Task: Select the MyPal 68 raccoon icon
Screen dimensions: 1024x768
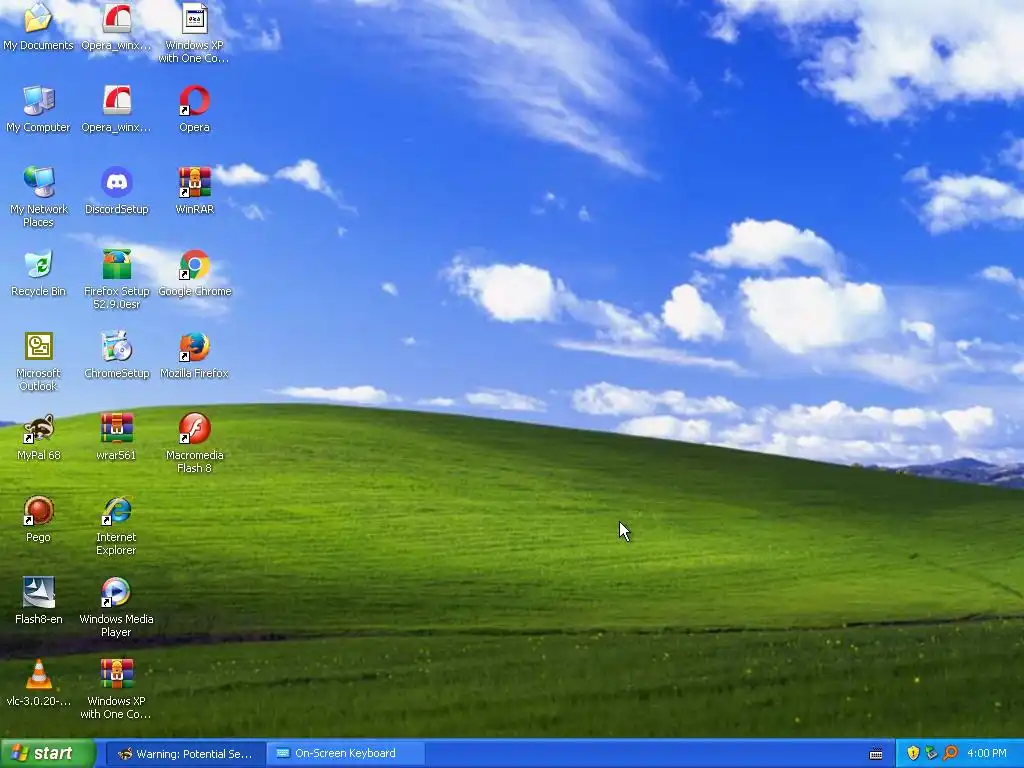Action: click(38, 429)
